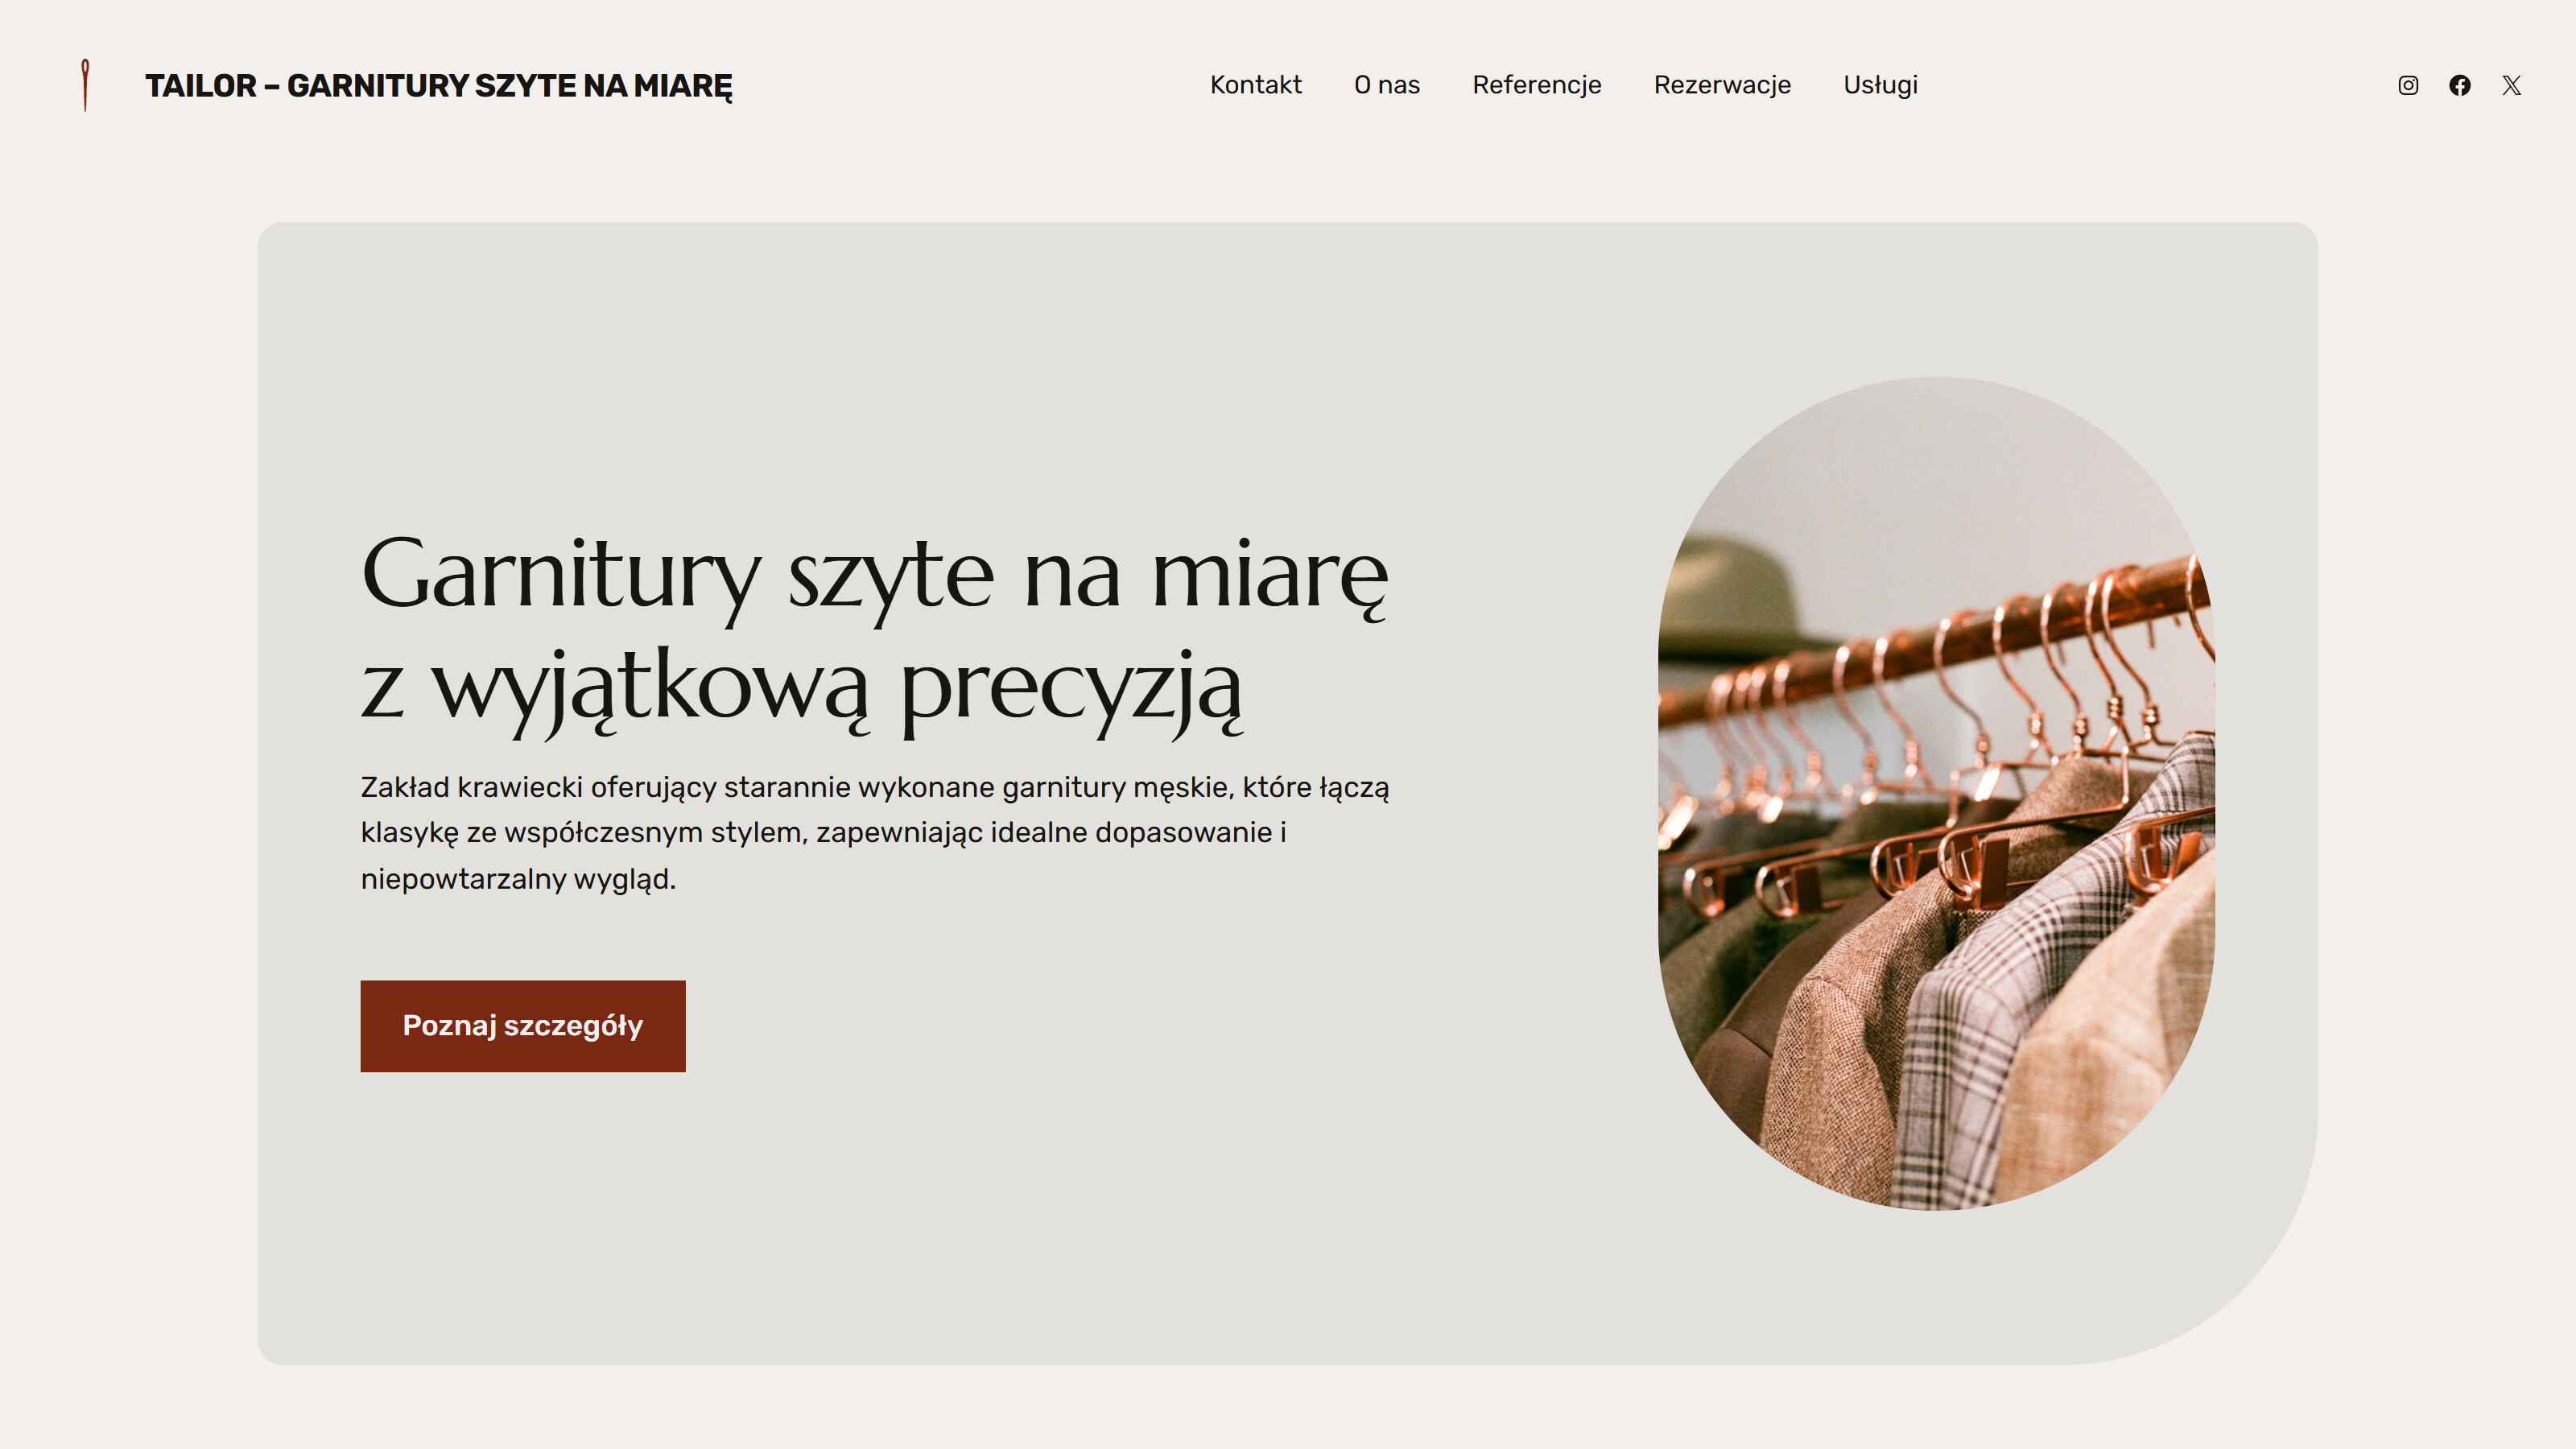The height and width of the screenshot is (1449, 2576).
Task: Open the Rezerwacje navigation link
Action: point(1722,85)
